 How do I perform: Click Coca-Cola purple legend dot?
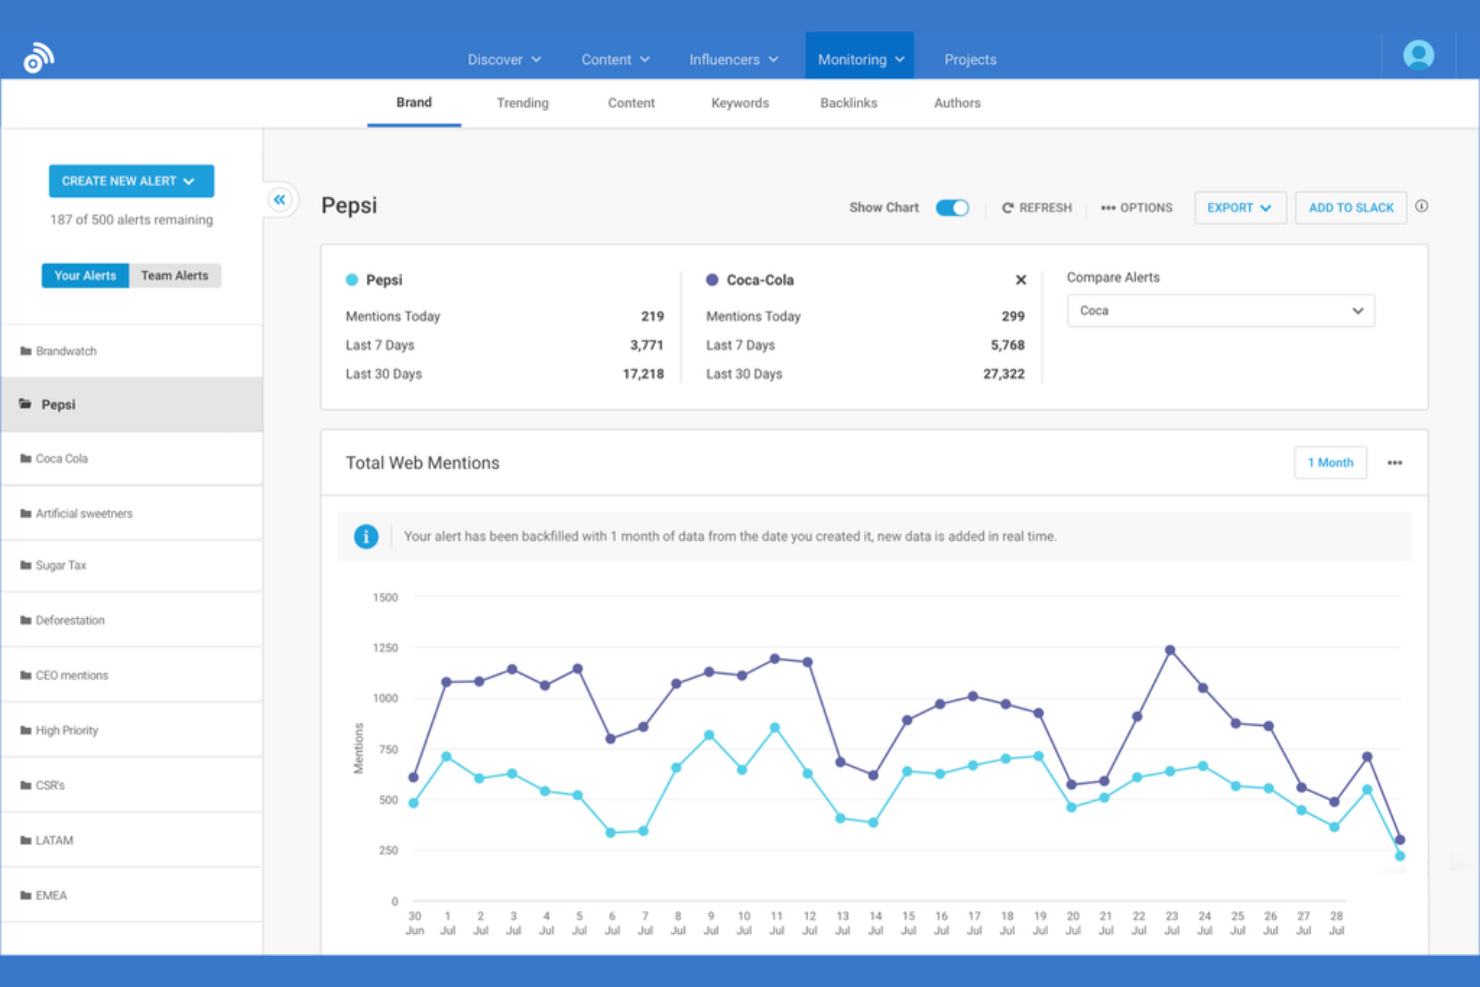[712, 280]
